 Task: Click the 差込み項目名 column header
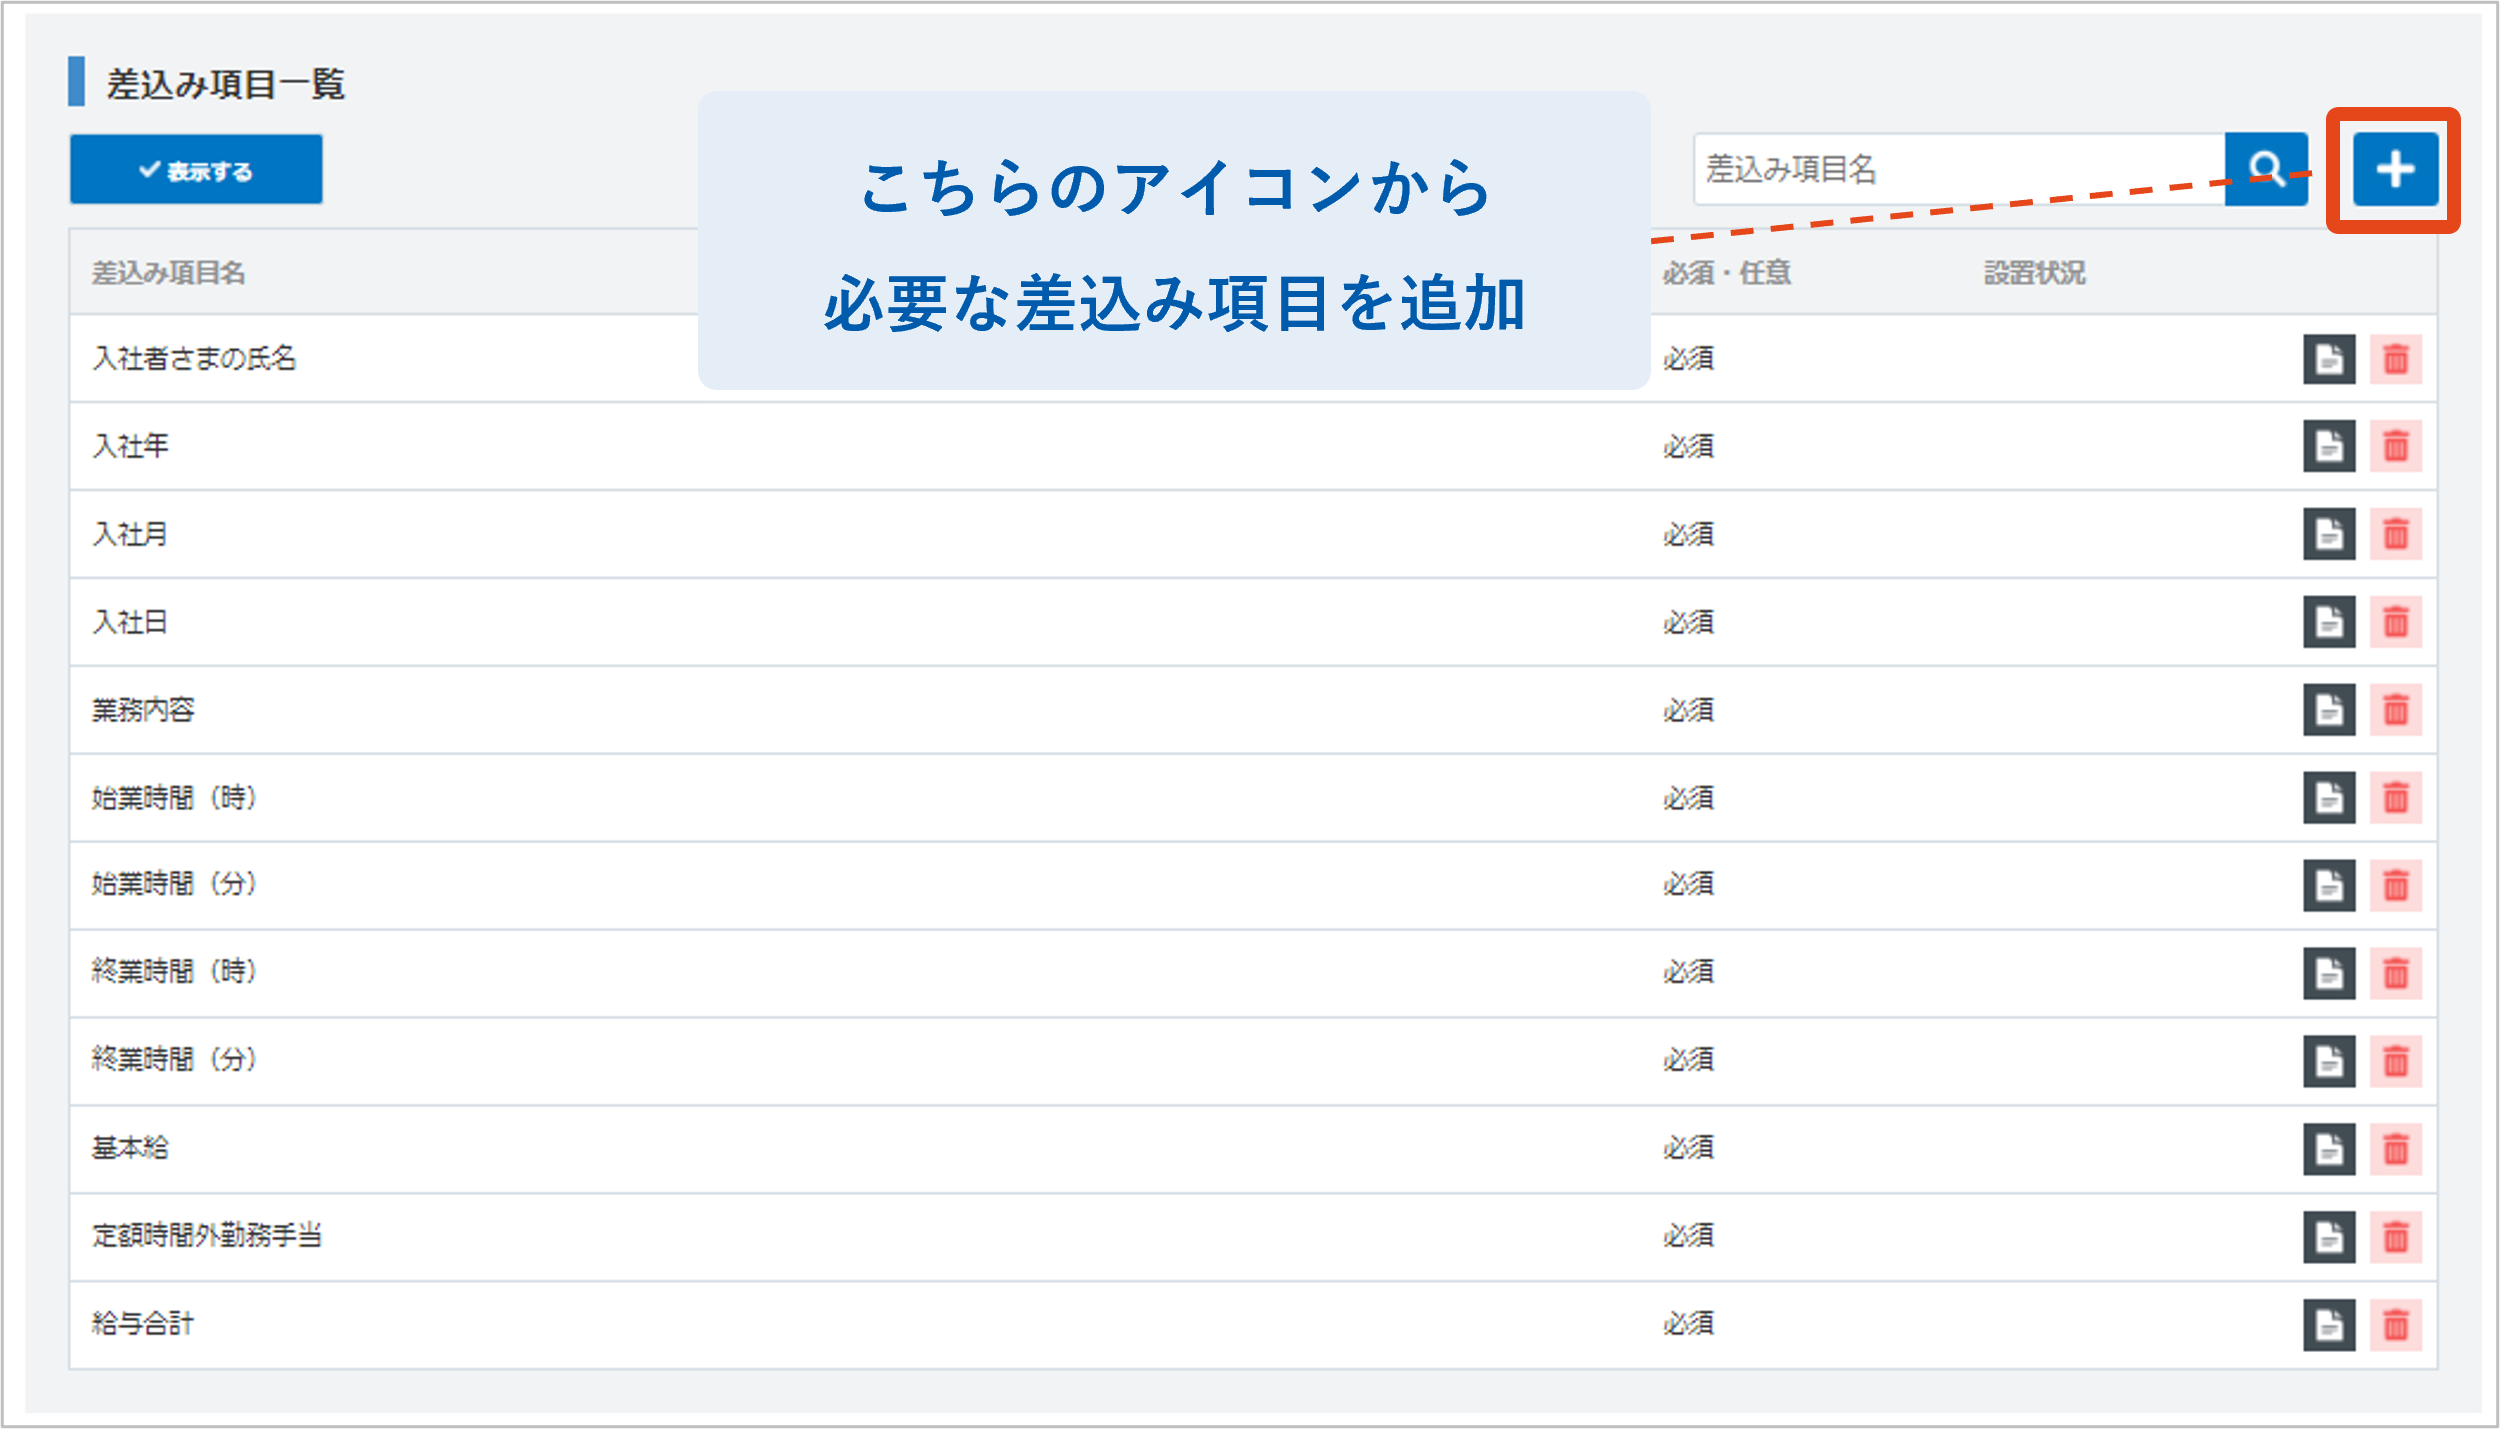pos(168,273)
